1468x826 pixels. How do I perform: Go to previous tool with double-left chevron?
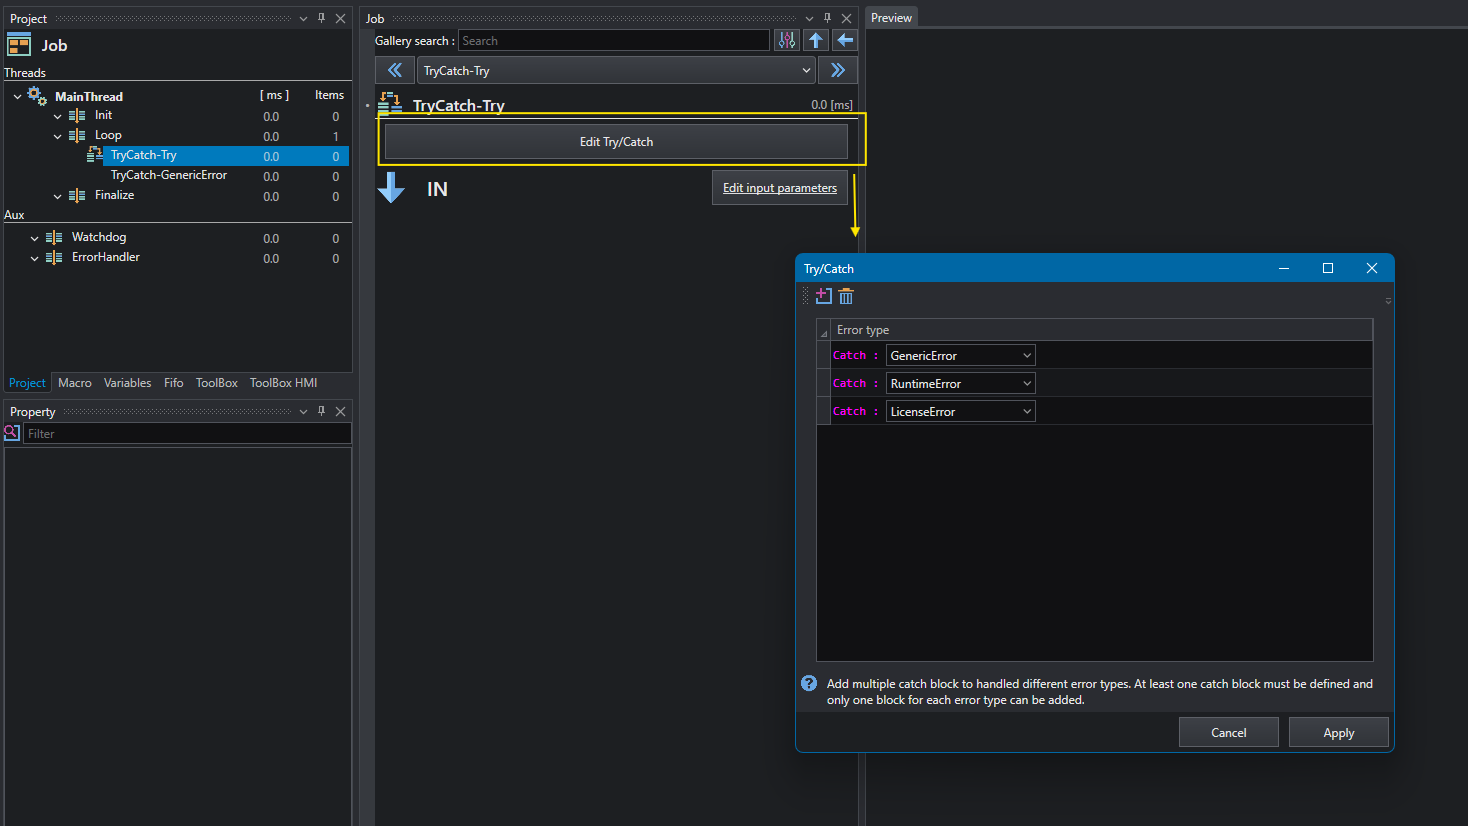(395, 70)
